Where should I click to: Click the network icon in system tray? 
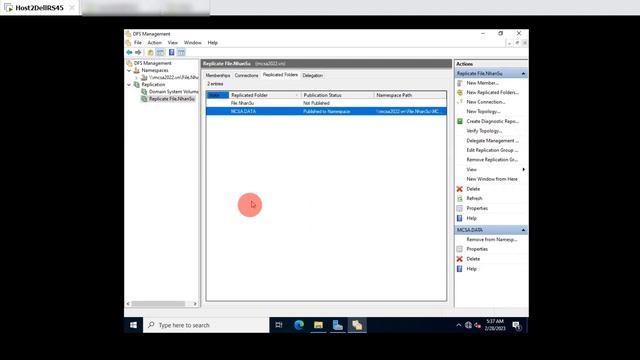tap(468, 325)
